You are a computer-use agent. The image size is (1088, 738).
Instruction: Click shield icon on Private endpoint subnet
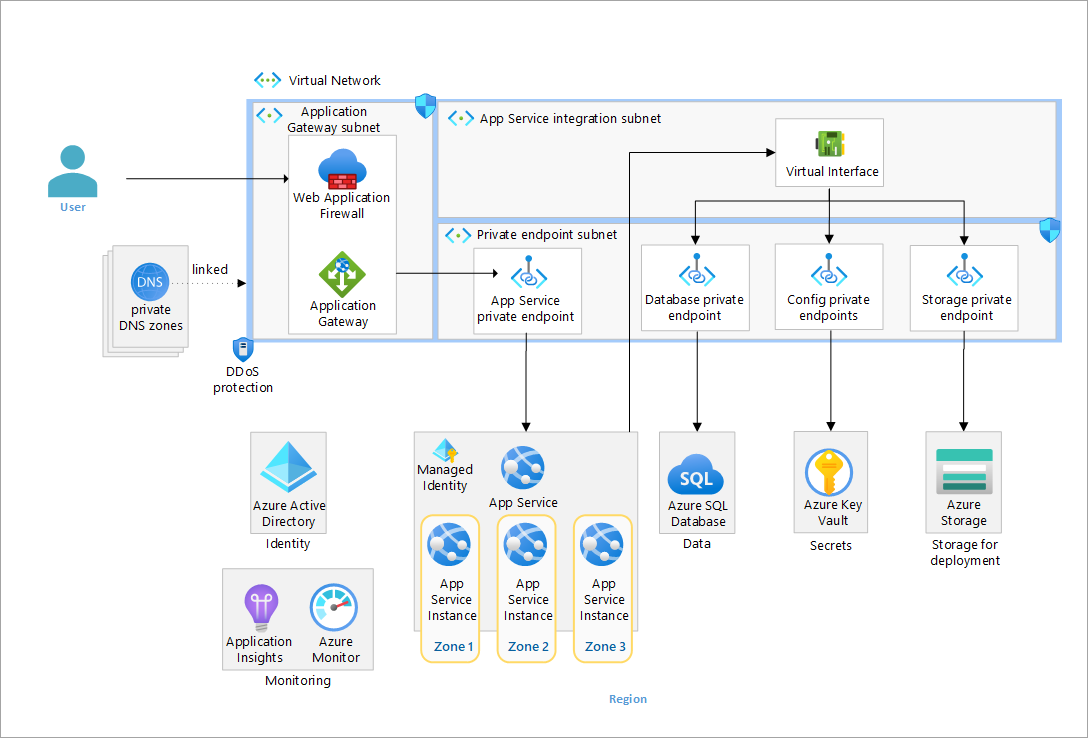[x=1050, y=230]
